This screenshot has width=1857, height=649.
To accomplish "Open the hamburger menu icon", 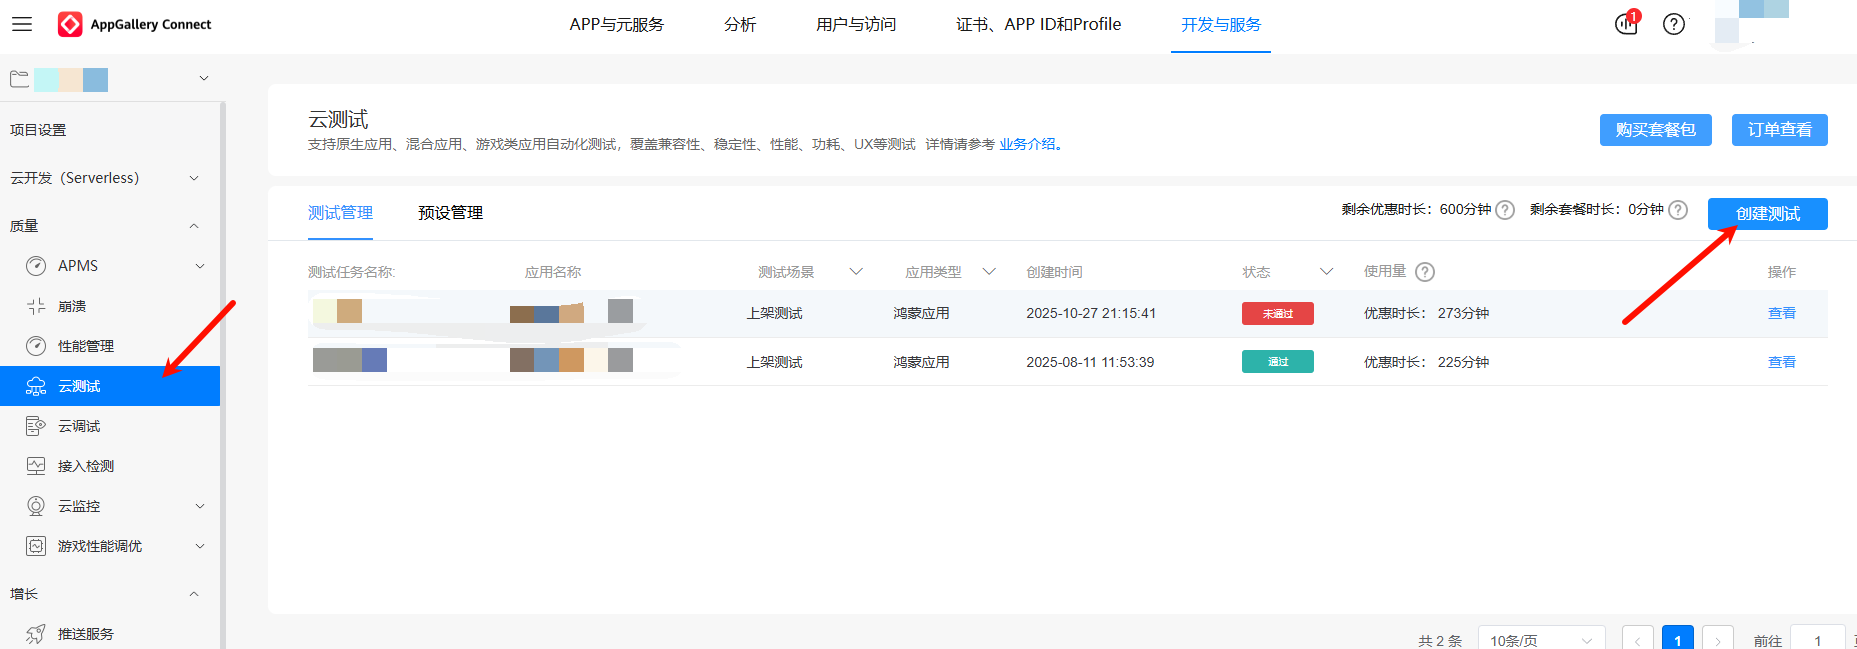I will [22, 24].
